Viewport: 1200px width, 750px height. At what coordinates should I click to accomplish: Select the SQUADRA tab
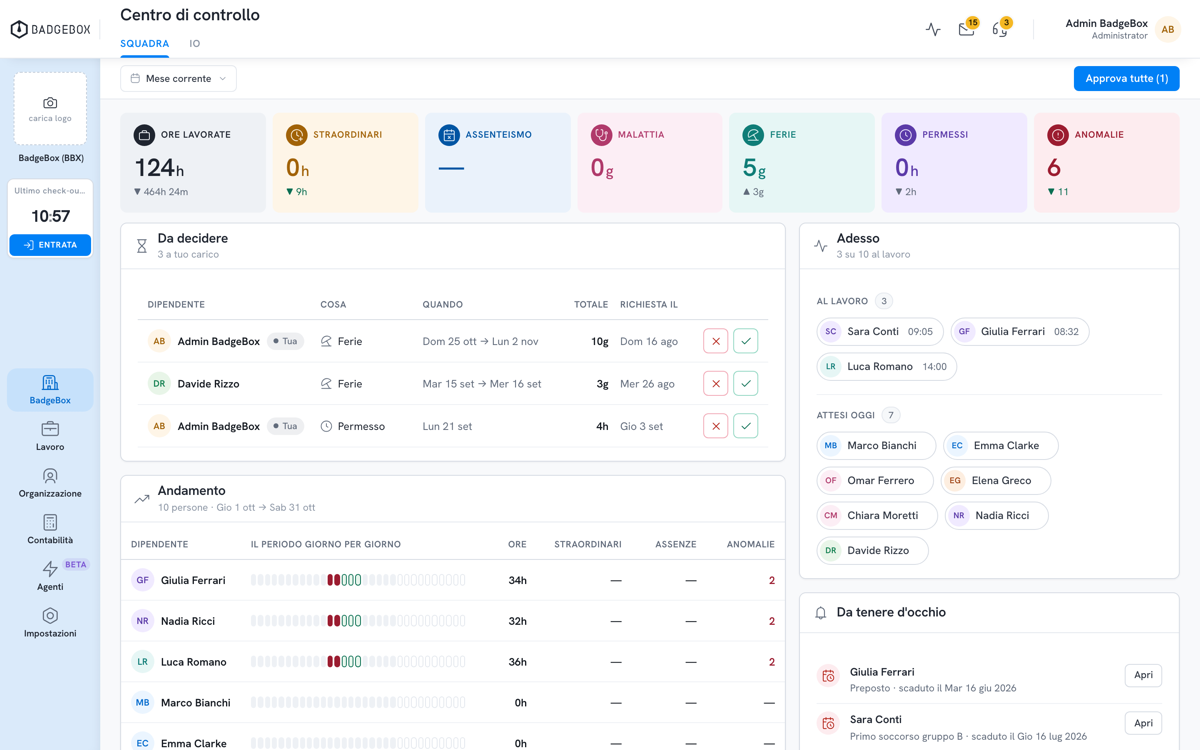pos(145,44)
